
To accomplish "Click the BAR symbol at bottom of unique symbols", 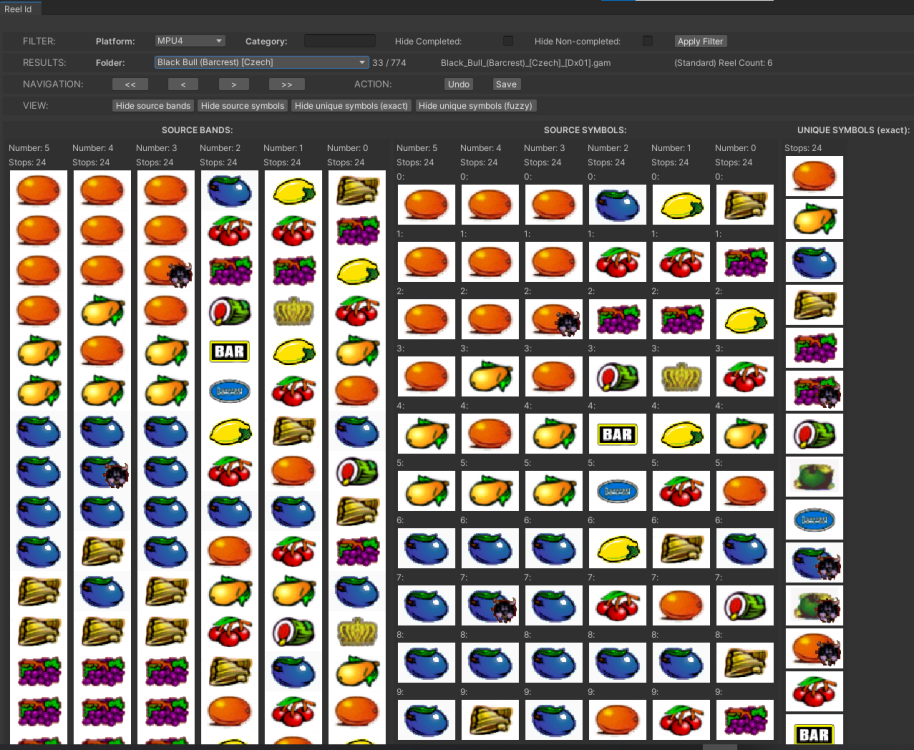I will [813, 735].
